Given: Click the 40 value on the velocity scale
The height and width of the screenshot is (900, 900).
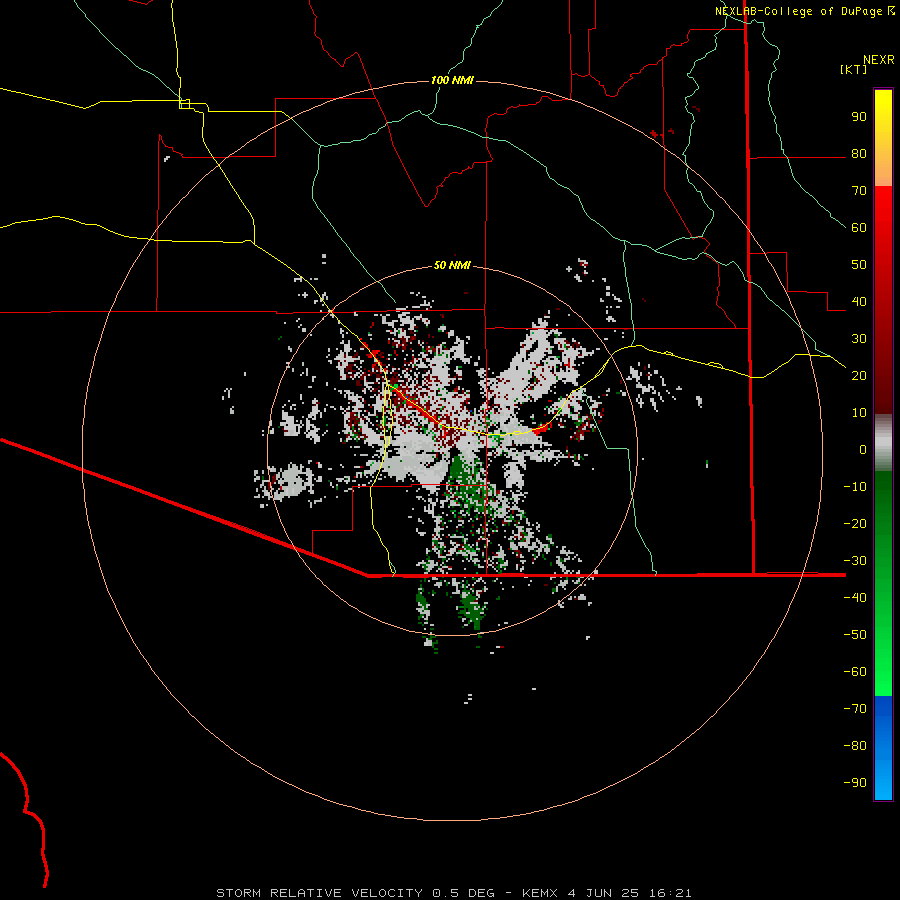Looking at the screenshot, I should pos(859,301).
